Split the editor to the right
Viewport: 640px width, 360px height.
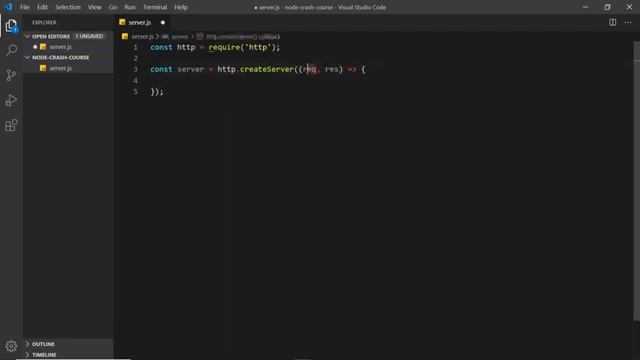[613, 22]
